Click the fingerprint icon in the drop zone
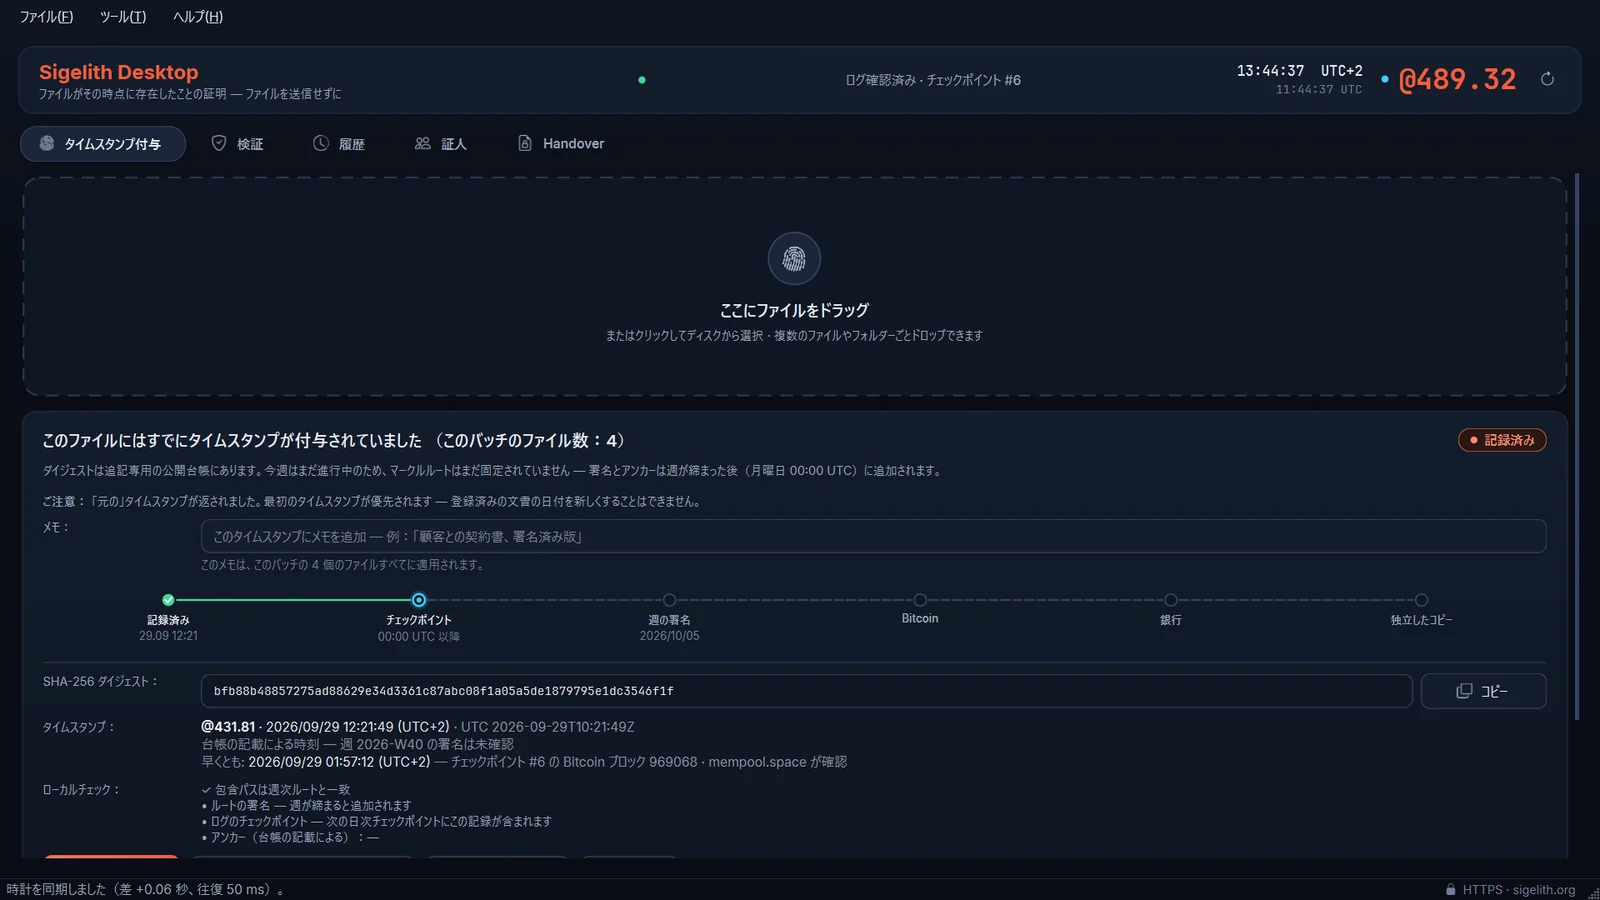 click(794, 259)
